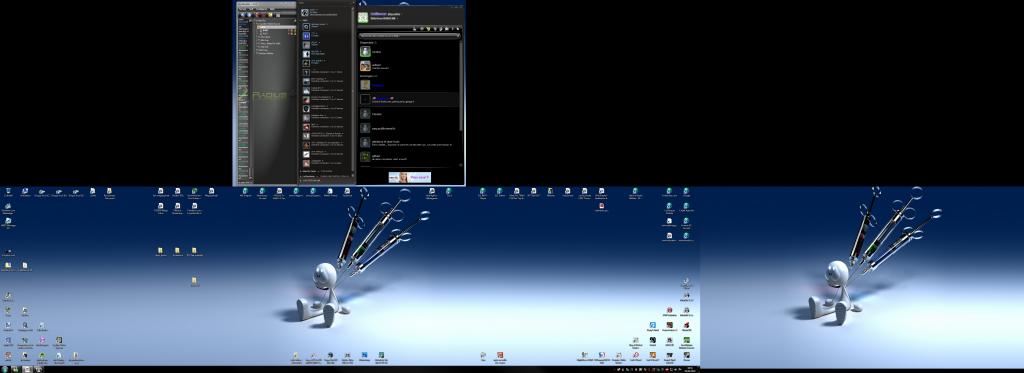Select the highlighted contact row with the black avatar
1024x373 pixels.
409,100
